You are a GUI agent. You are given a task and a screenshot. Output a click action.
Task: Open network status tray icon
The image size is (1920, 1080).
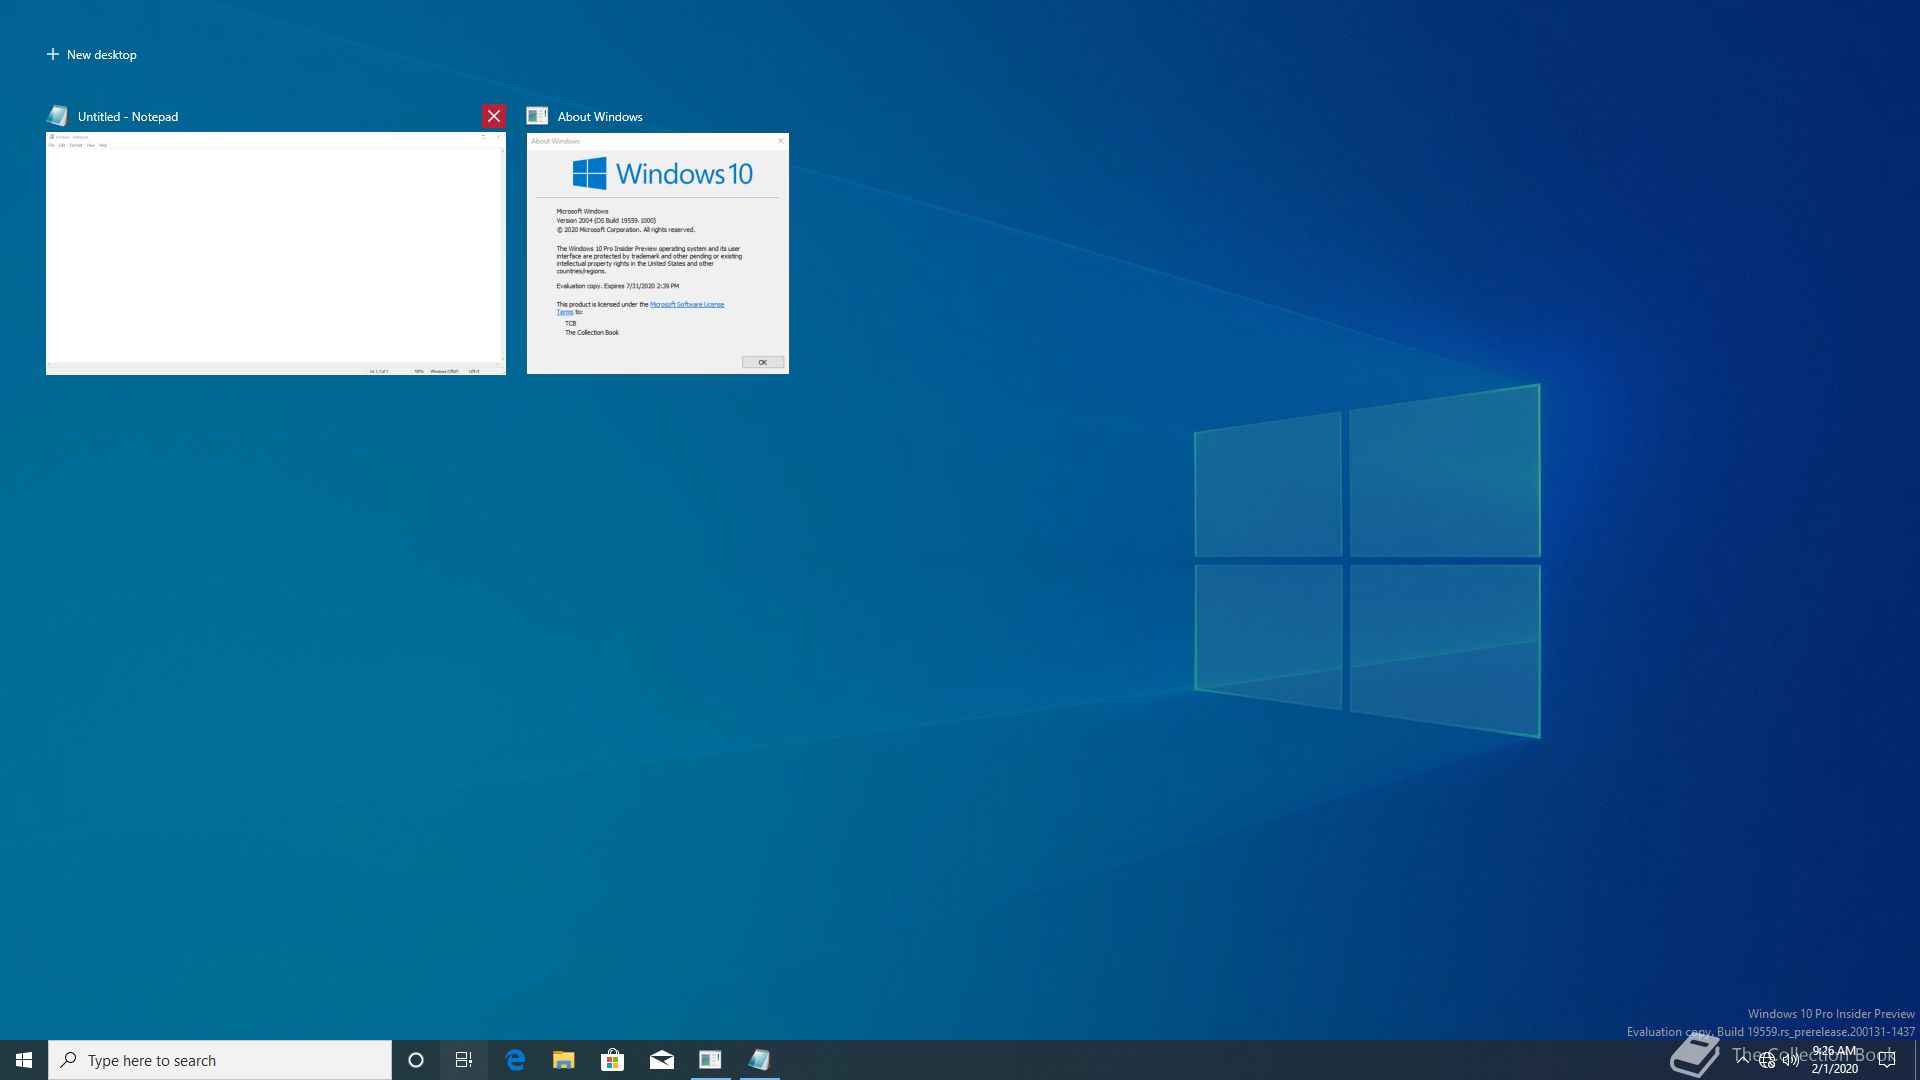pyautogui.click(x=1767, y=1060)
